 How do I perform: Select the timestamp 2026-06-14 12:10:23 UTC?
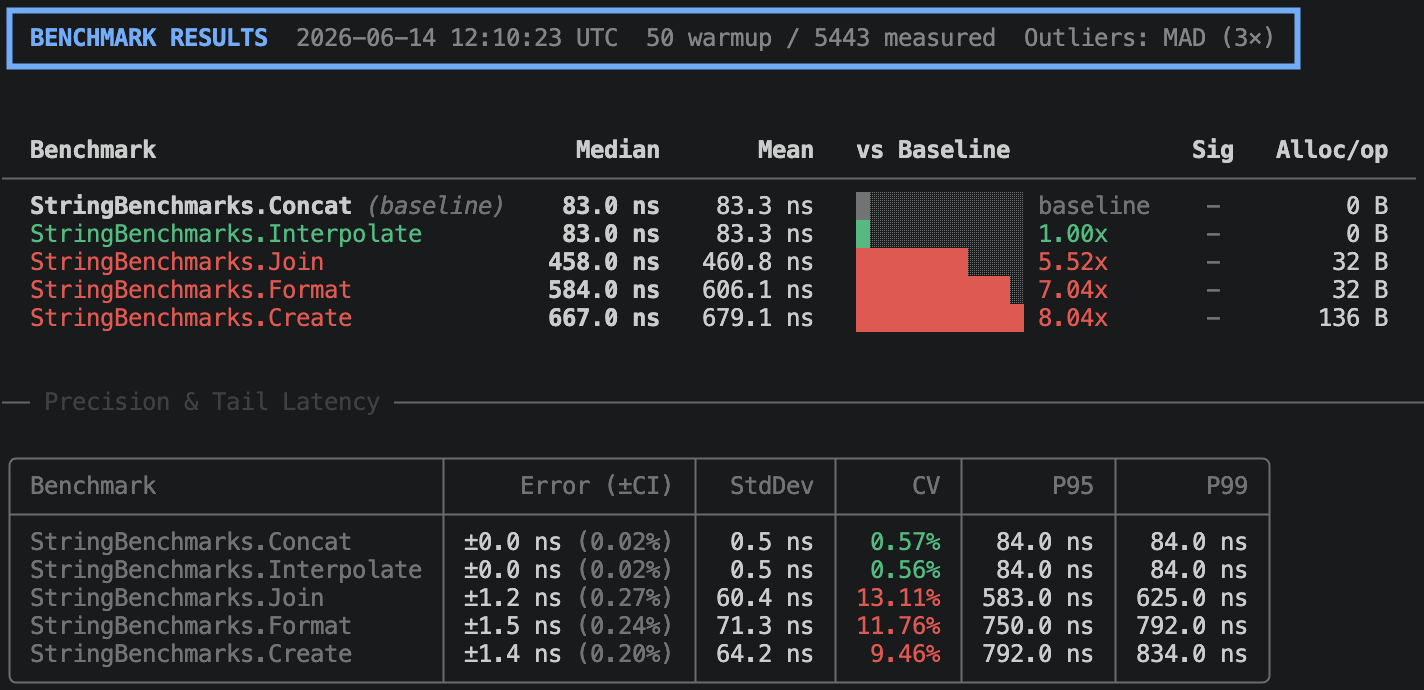coord(457,38)
